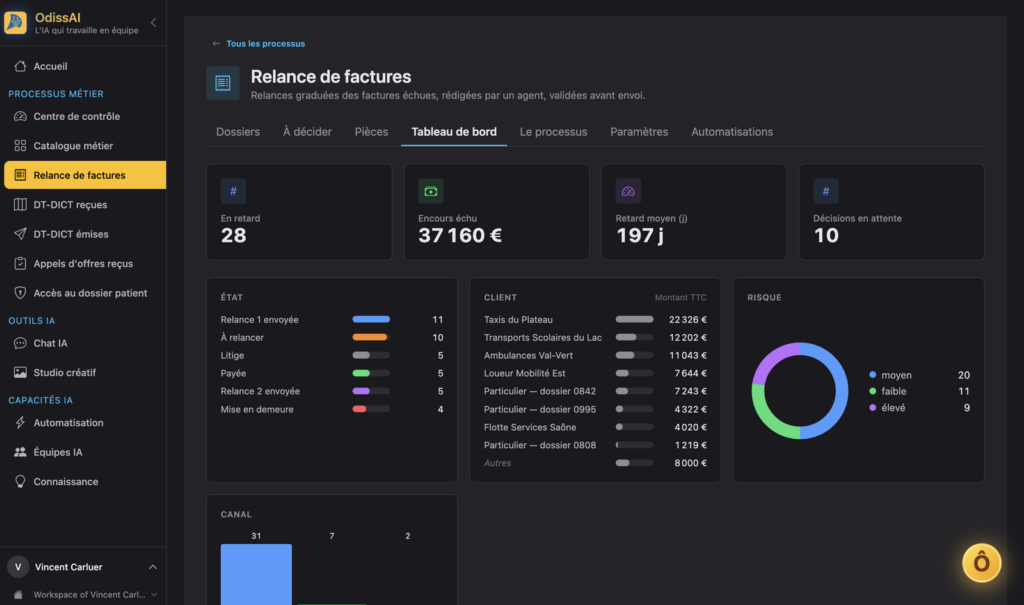Open the floating assistant button
Image resolution: width=1024 pixels, height=605 pixels.
982,563
